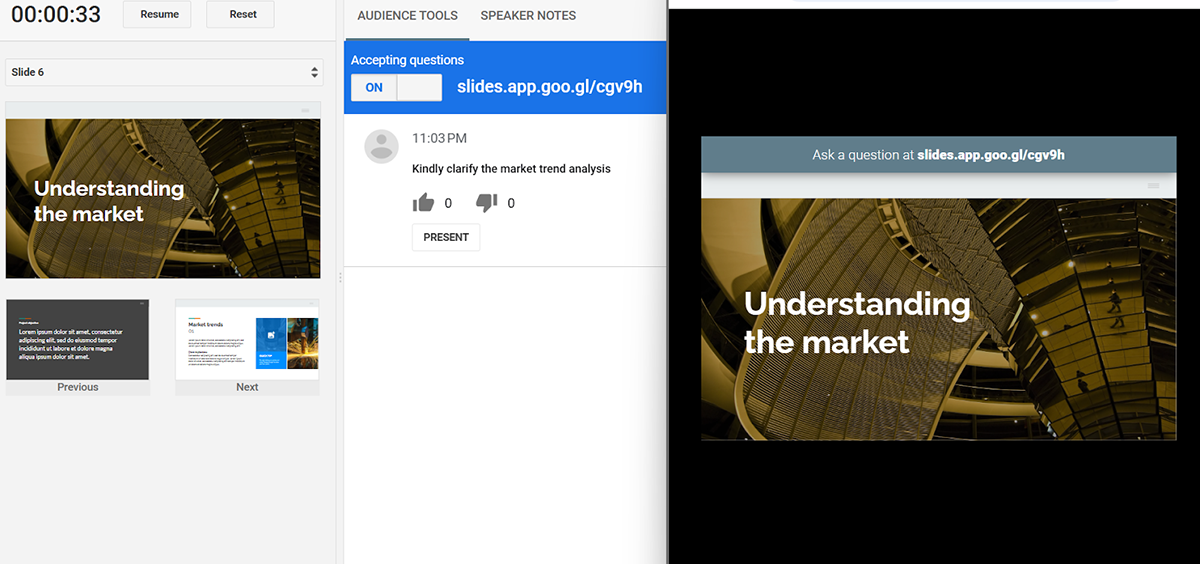Select the Audience Tools tab
The width and height of the screenshot is (1200, 564).
407,16
